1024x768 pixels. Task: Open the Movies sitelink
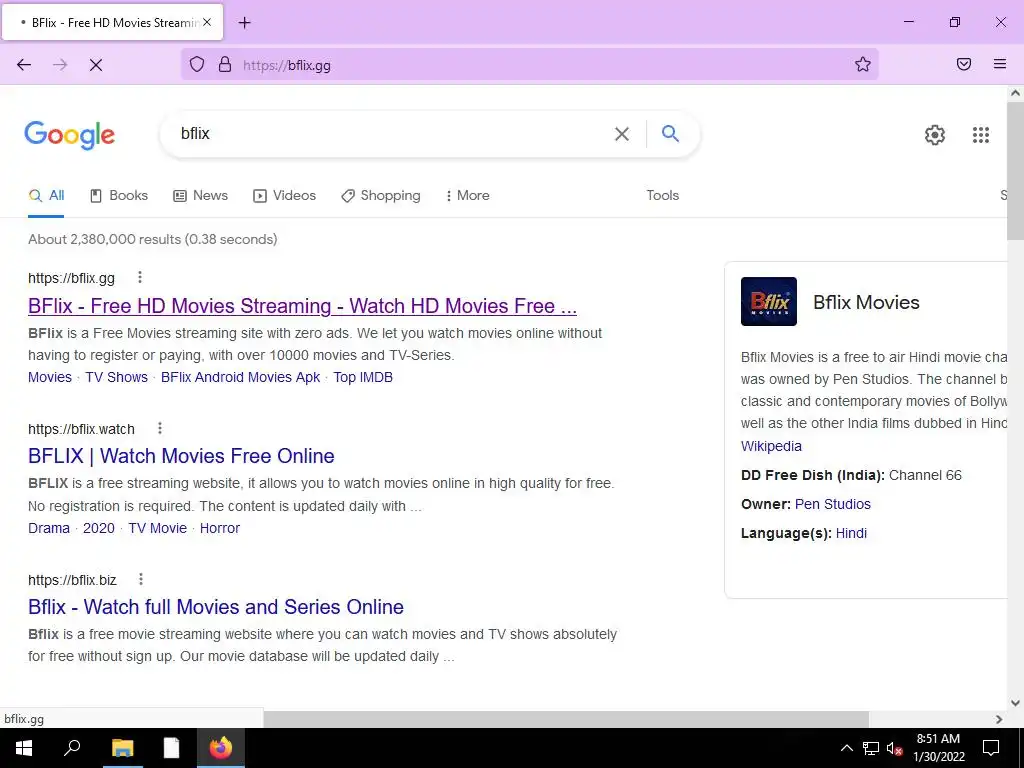[50, 377]
